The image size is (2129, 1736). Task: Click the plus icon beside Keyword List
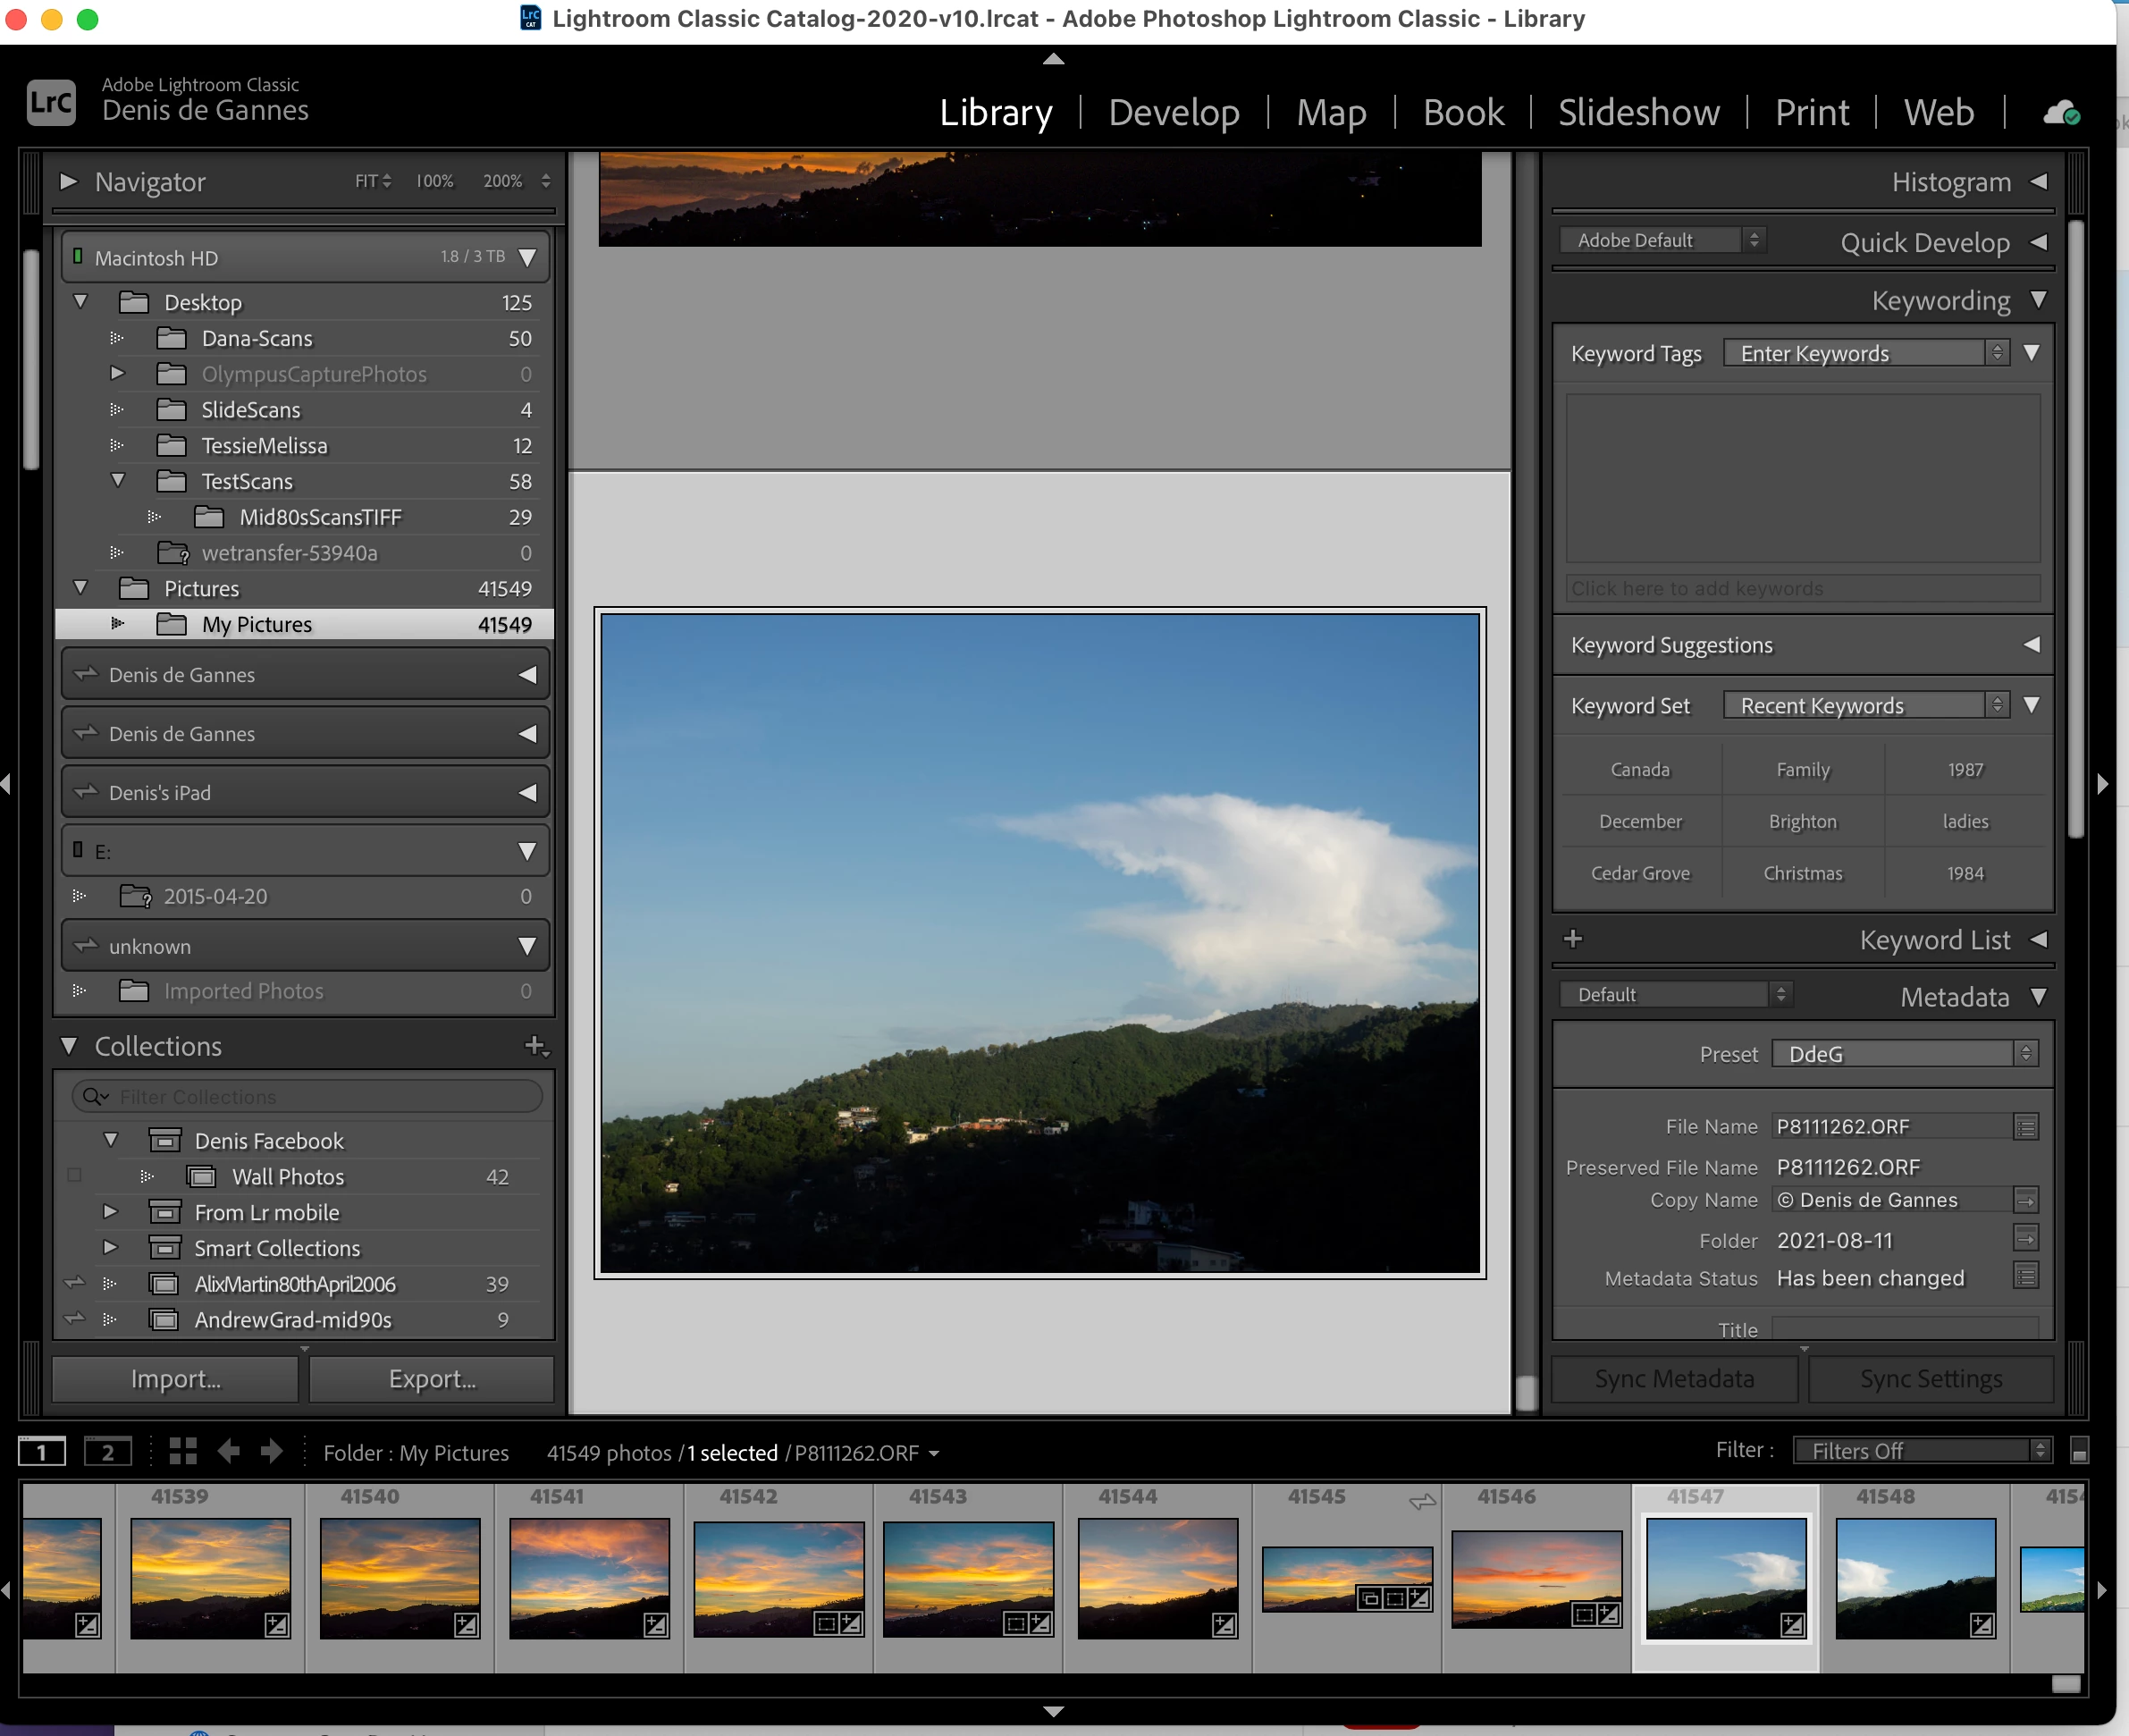[1573, 939]
